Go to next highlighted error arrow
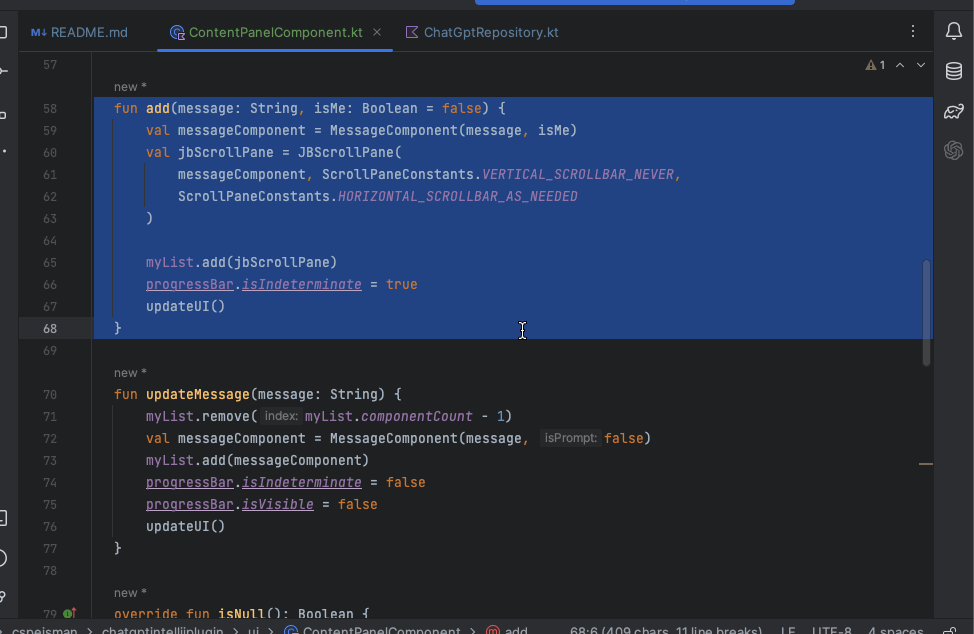Image resolution: width=974 pixels, height=634 pixels. click(x=921, y=65)
